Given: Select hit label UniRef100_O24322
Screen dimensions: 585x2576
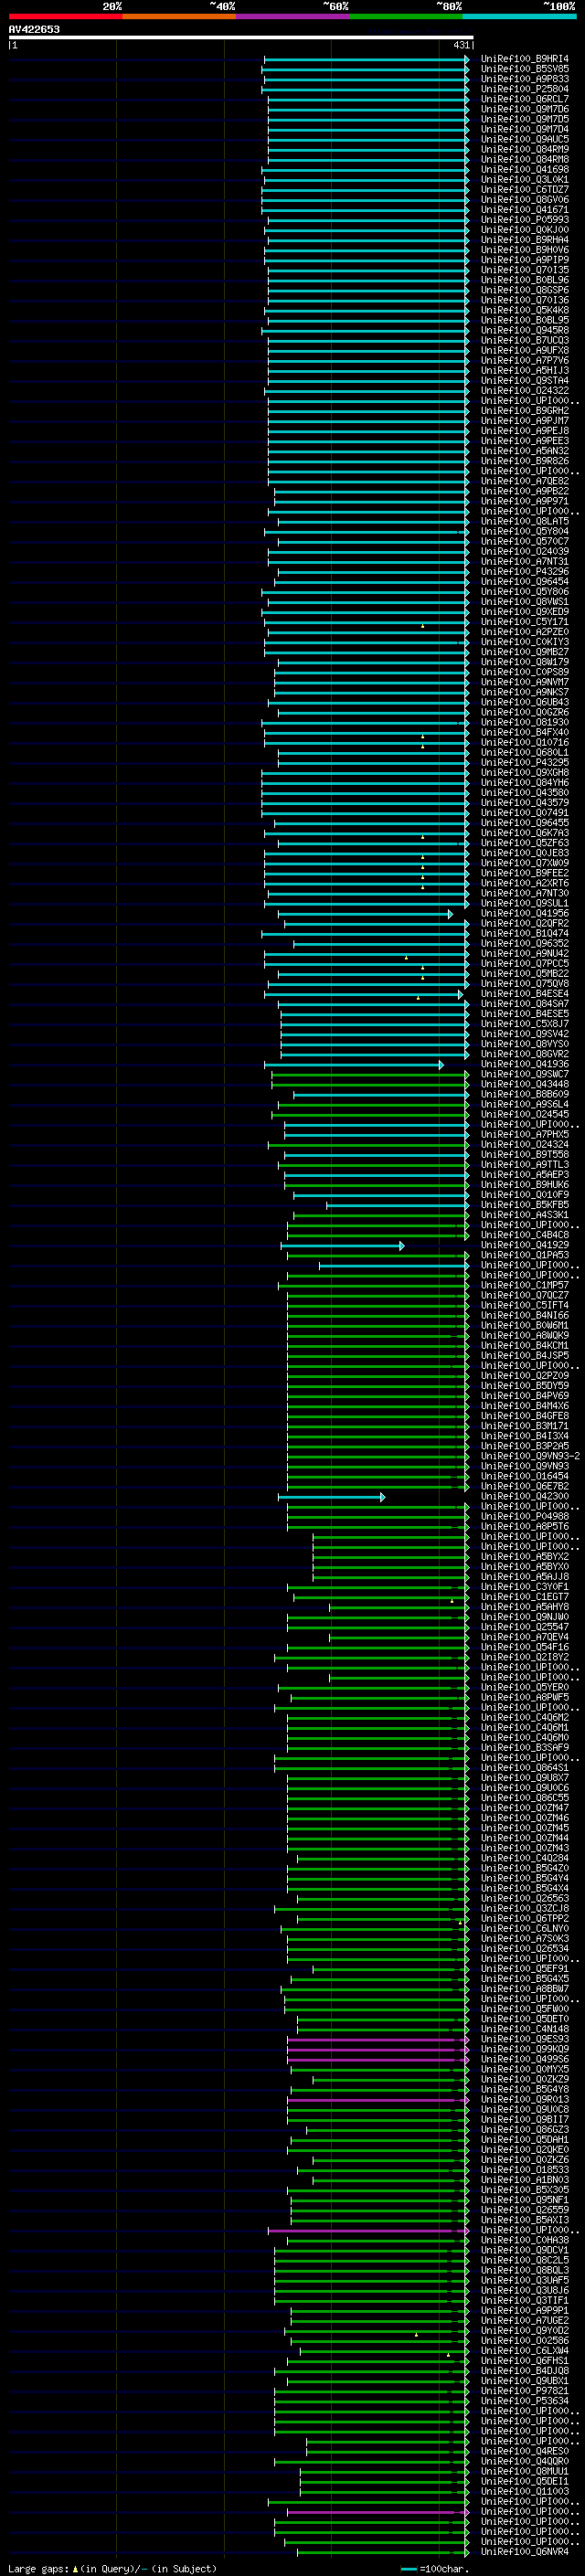Looking at the screenshot, I should point(524,391).
